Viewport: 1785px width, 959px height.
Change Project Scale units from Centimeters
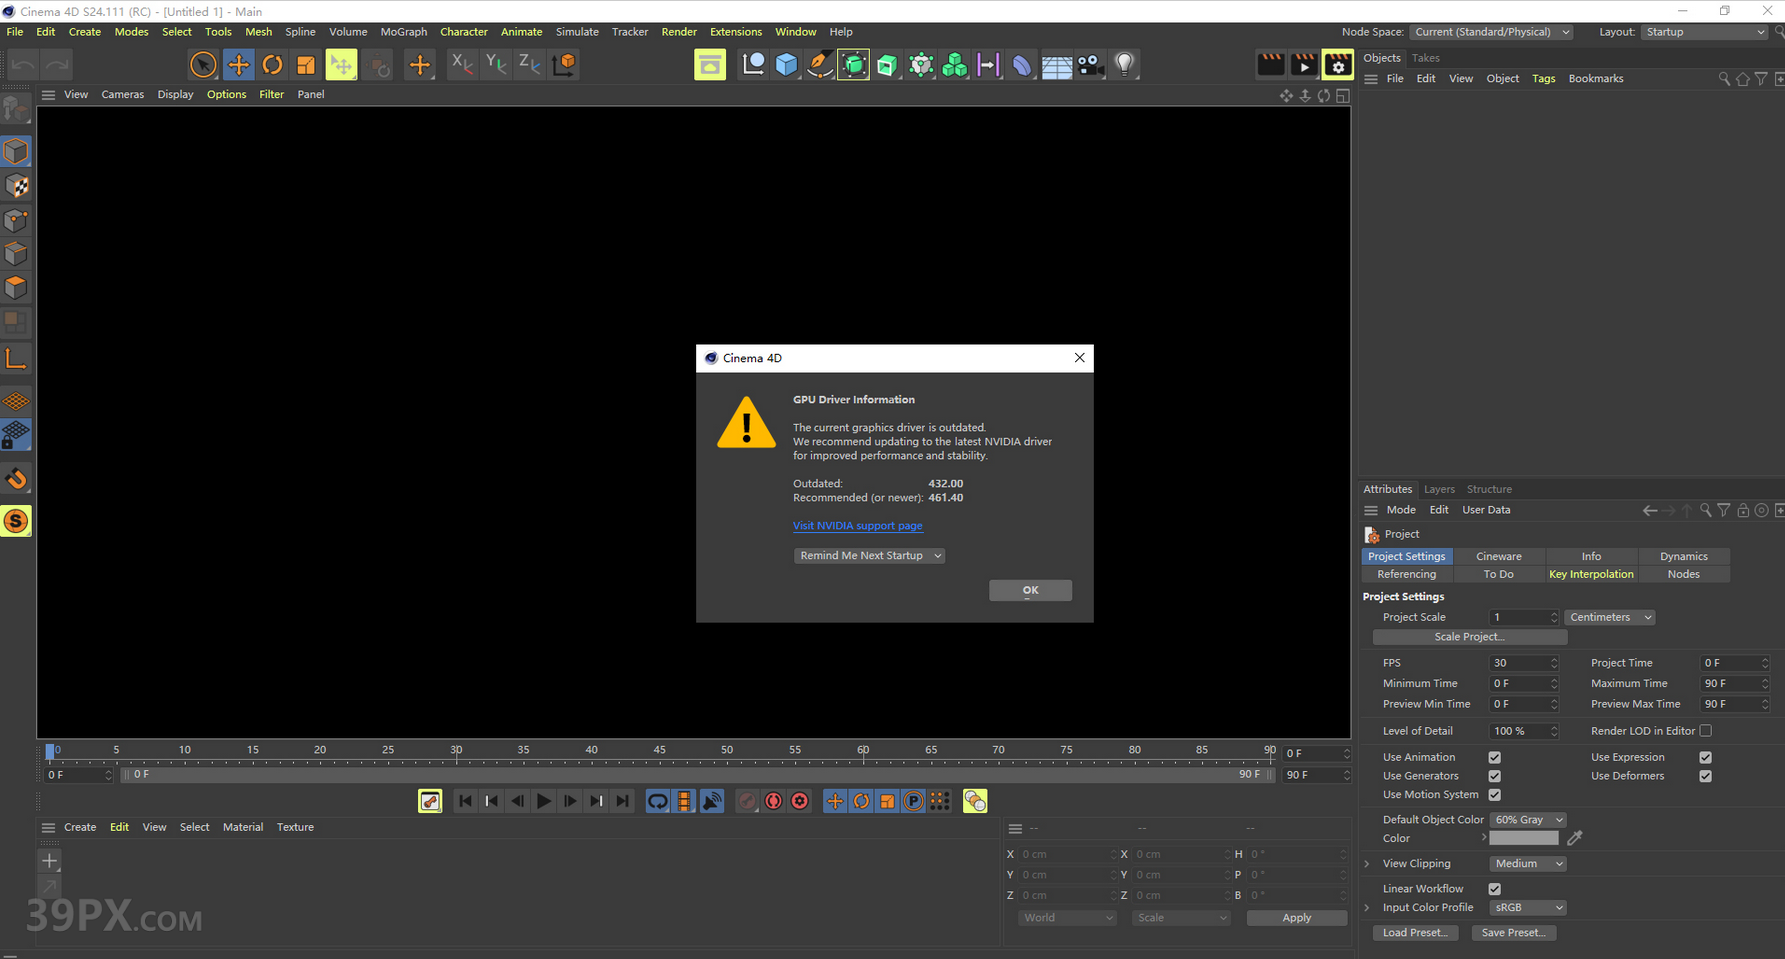click(x=1609, y=617)
